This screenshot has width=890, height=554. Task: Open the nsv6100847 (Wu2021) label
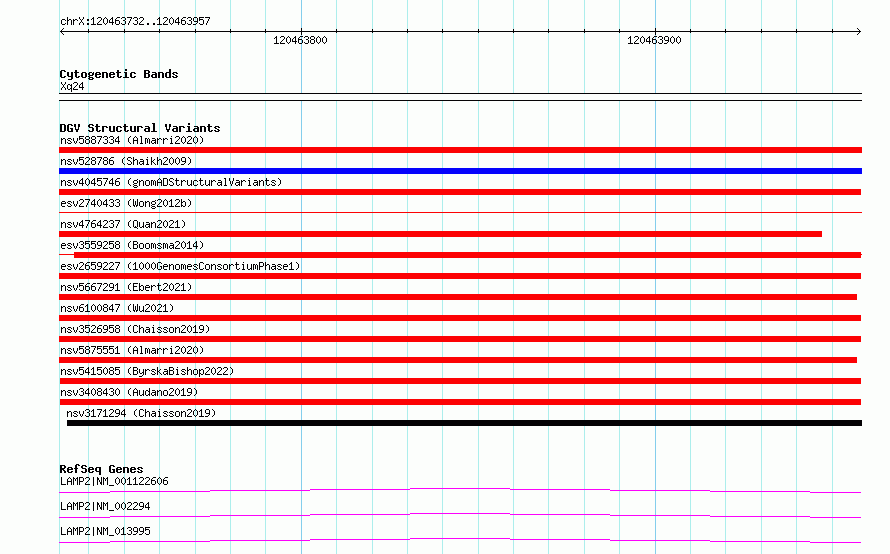(117, 308)
